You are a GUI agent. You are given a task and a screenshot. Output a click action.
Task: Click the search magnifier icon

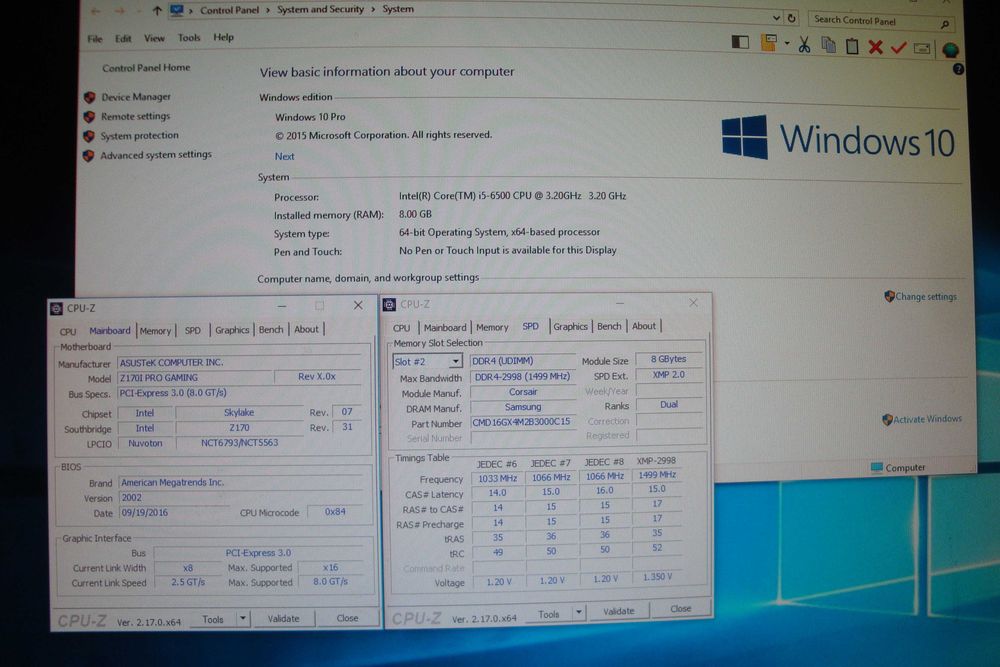pyautogui.click(x=945, y=24)
